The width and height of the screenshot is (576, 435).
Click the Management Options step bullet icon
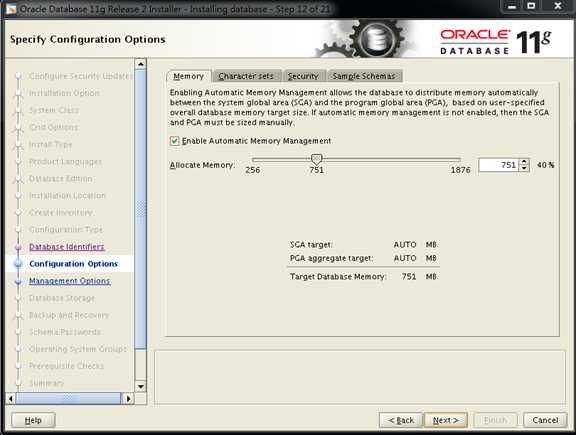18,281
